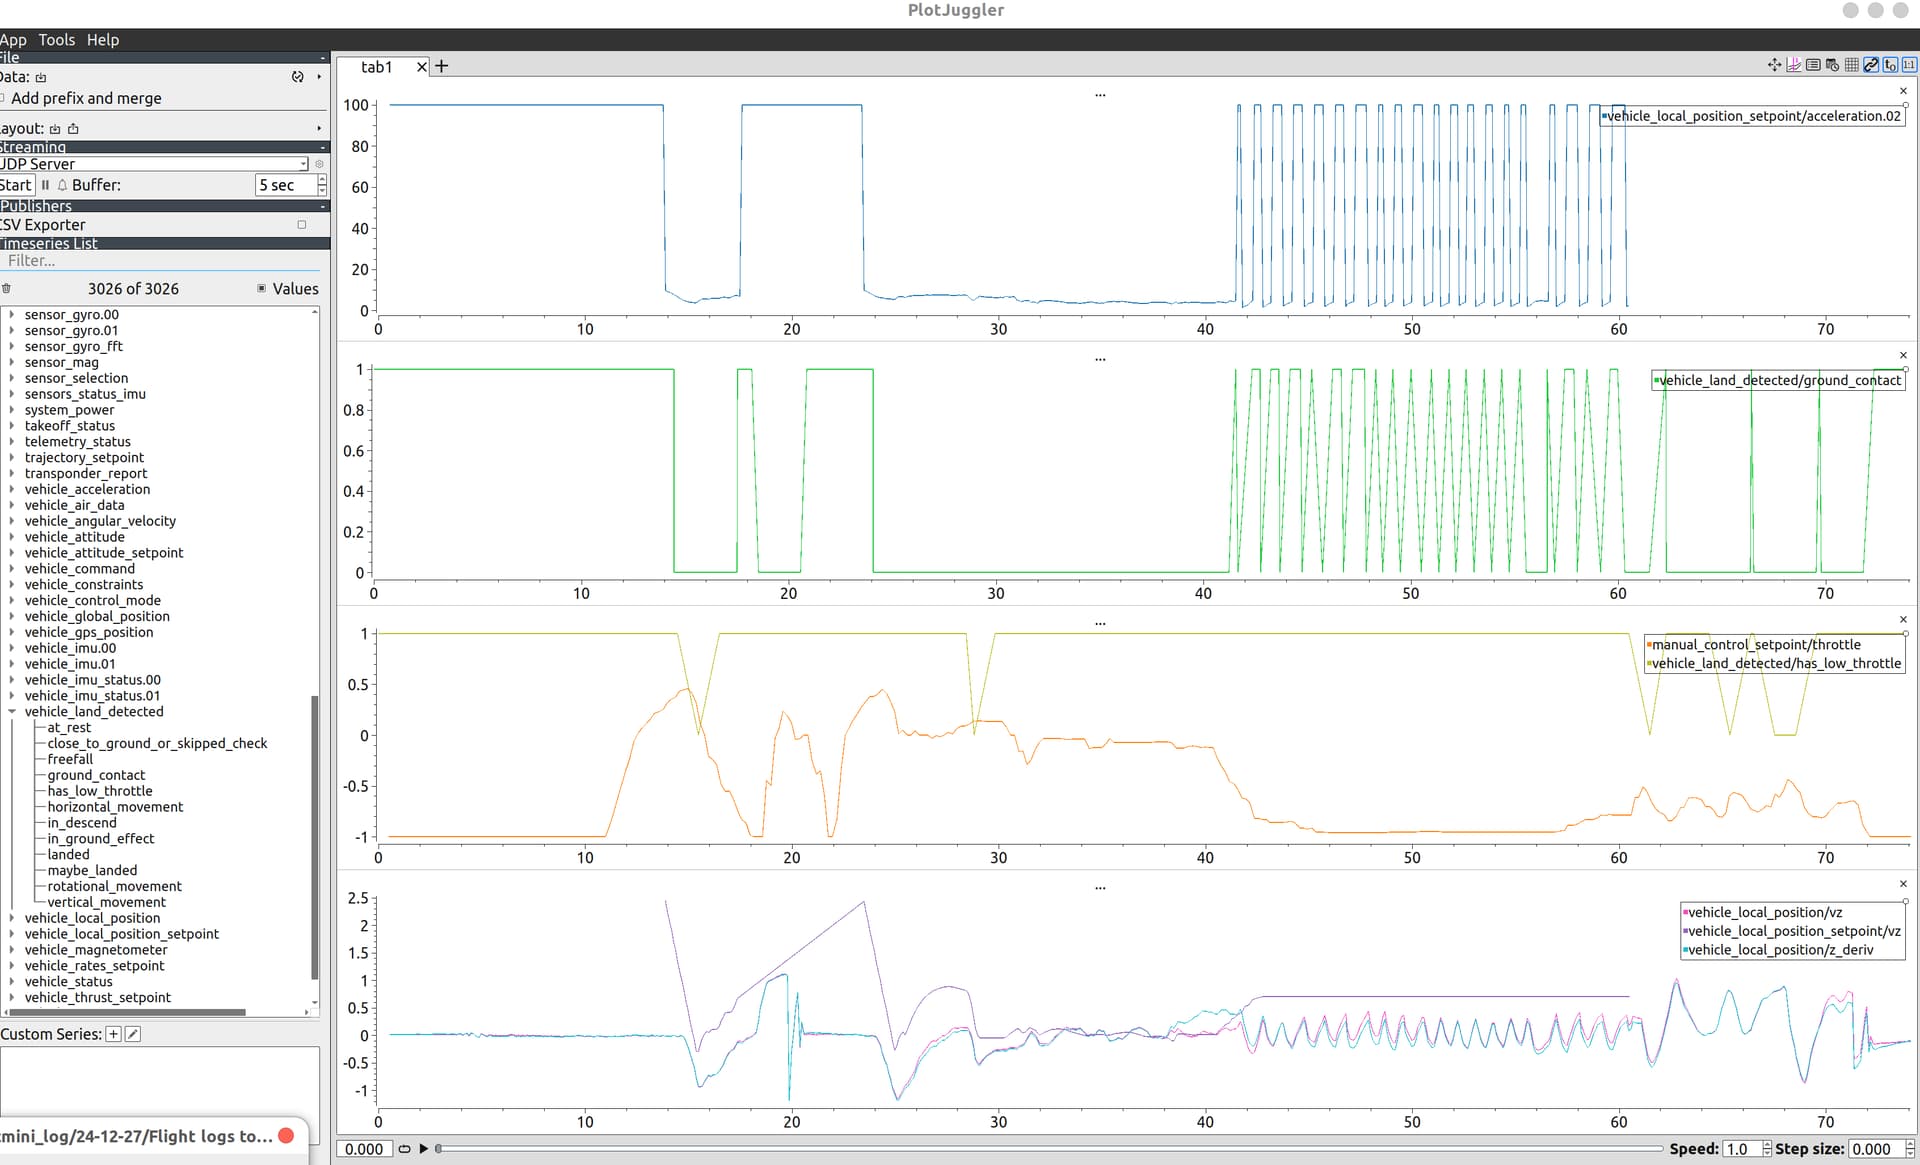Click the move/pan arrows icon

pyautogui.click(x=1774, y=65)
